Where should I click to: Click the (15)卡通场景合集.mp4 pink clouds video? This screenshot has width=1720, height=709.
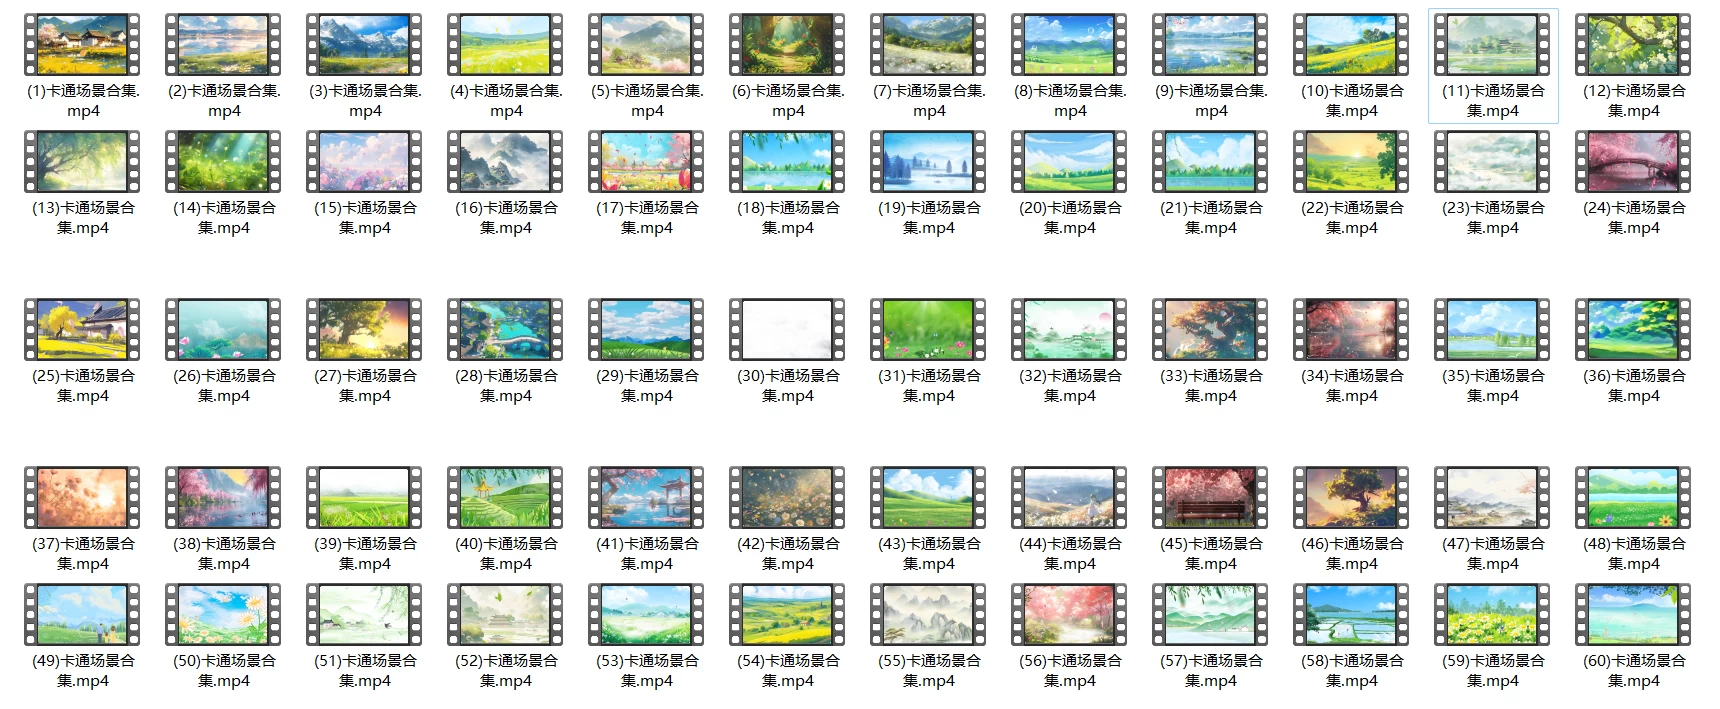pos(365,161)
